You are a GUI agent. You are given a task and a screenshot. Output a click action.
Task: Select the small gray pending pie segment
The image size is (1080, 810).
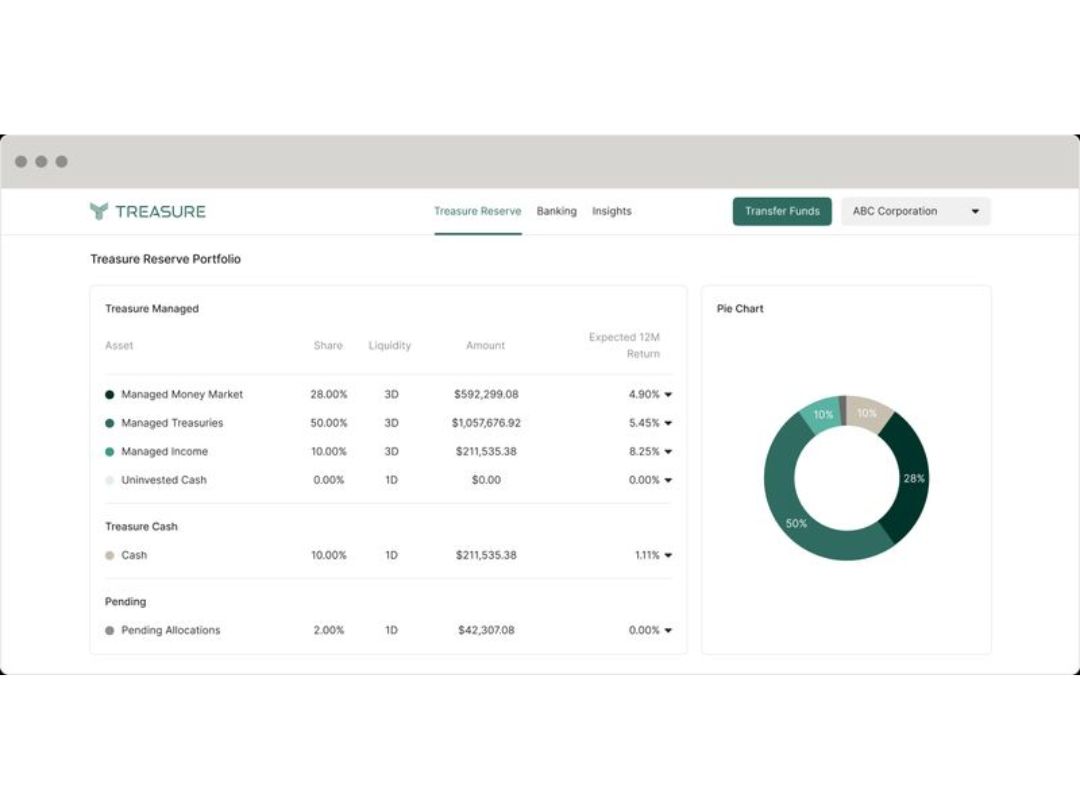coord(842,411)
